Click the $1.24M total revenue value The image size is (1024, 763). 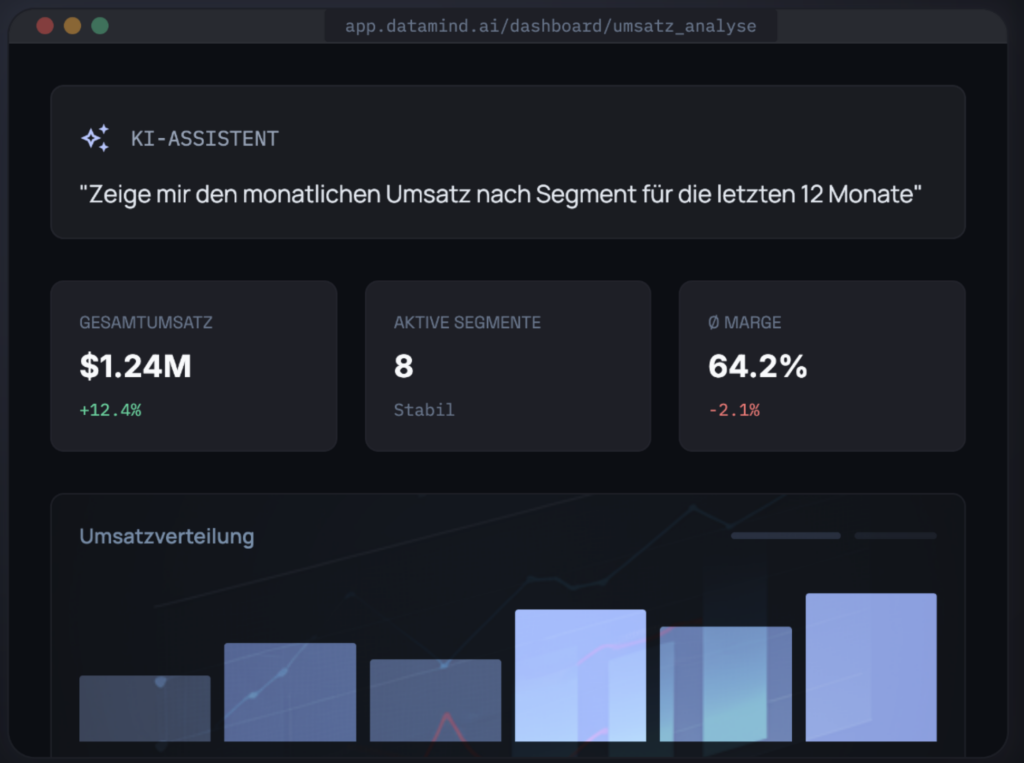pos(135,366)
